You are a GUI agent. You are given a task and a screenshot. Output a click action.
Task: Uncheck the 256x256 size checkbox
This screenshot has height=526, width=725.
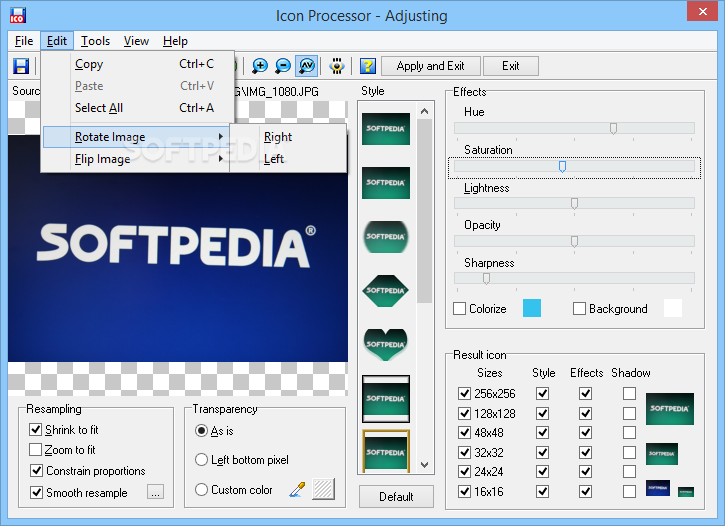pos(464,393)
